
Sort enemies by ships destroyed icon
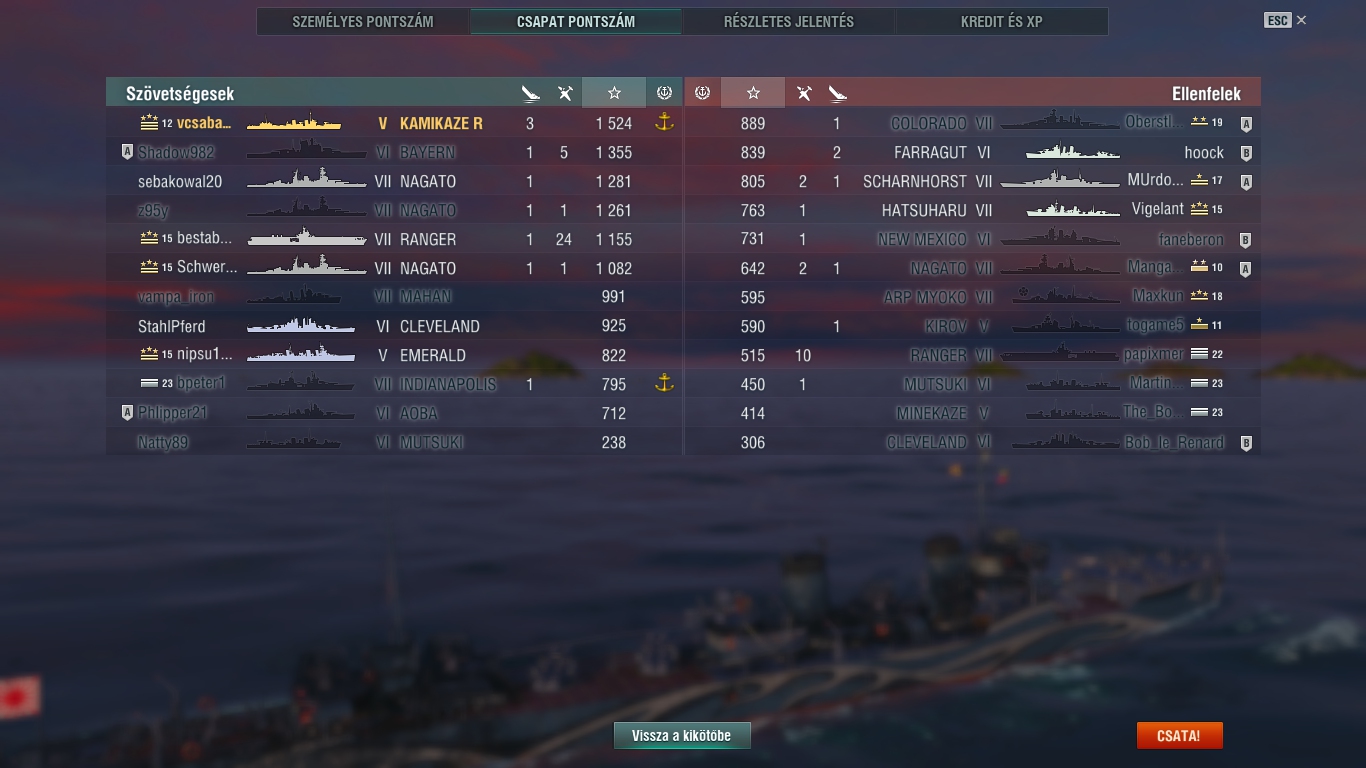tap(837, 93)
